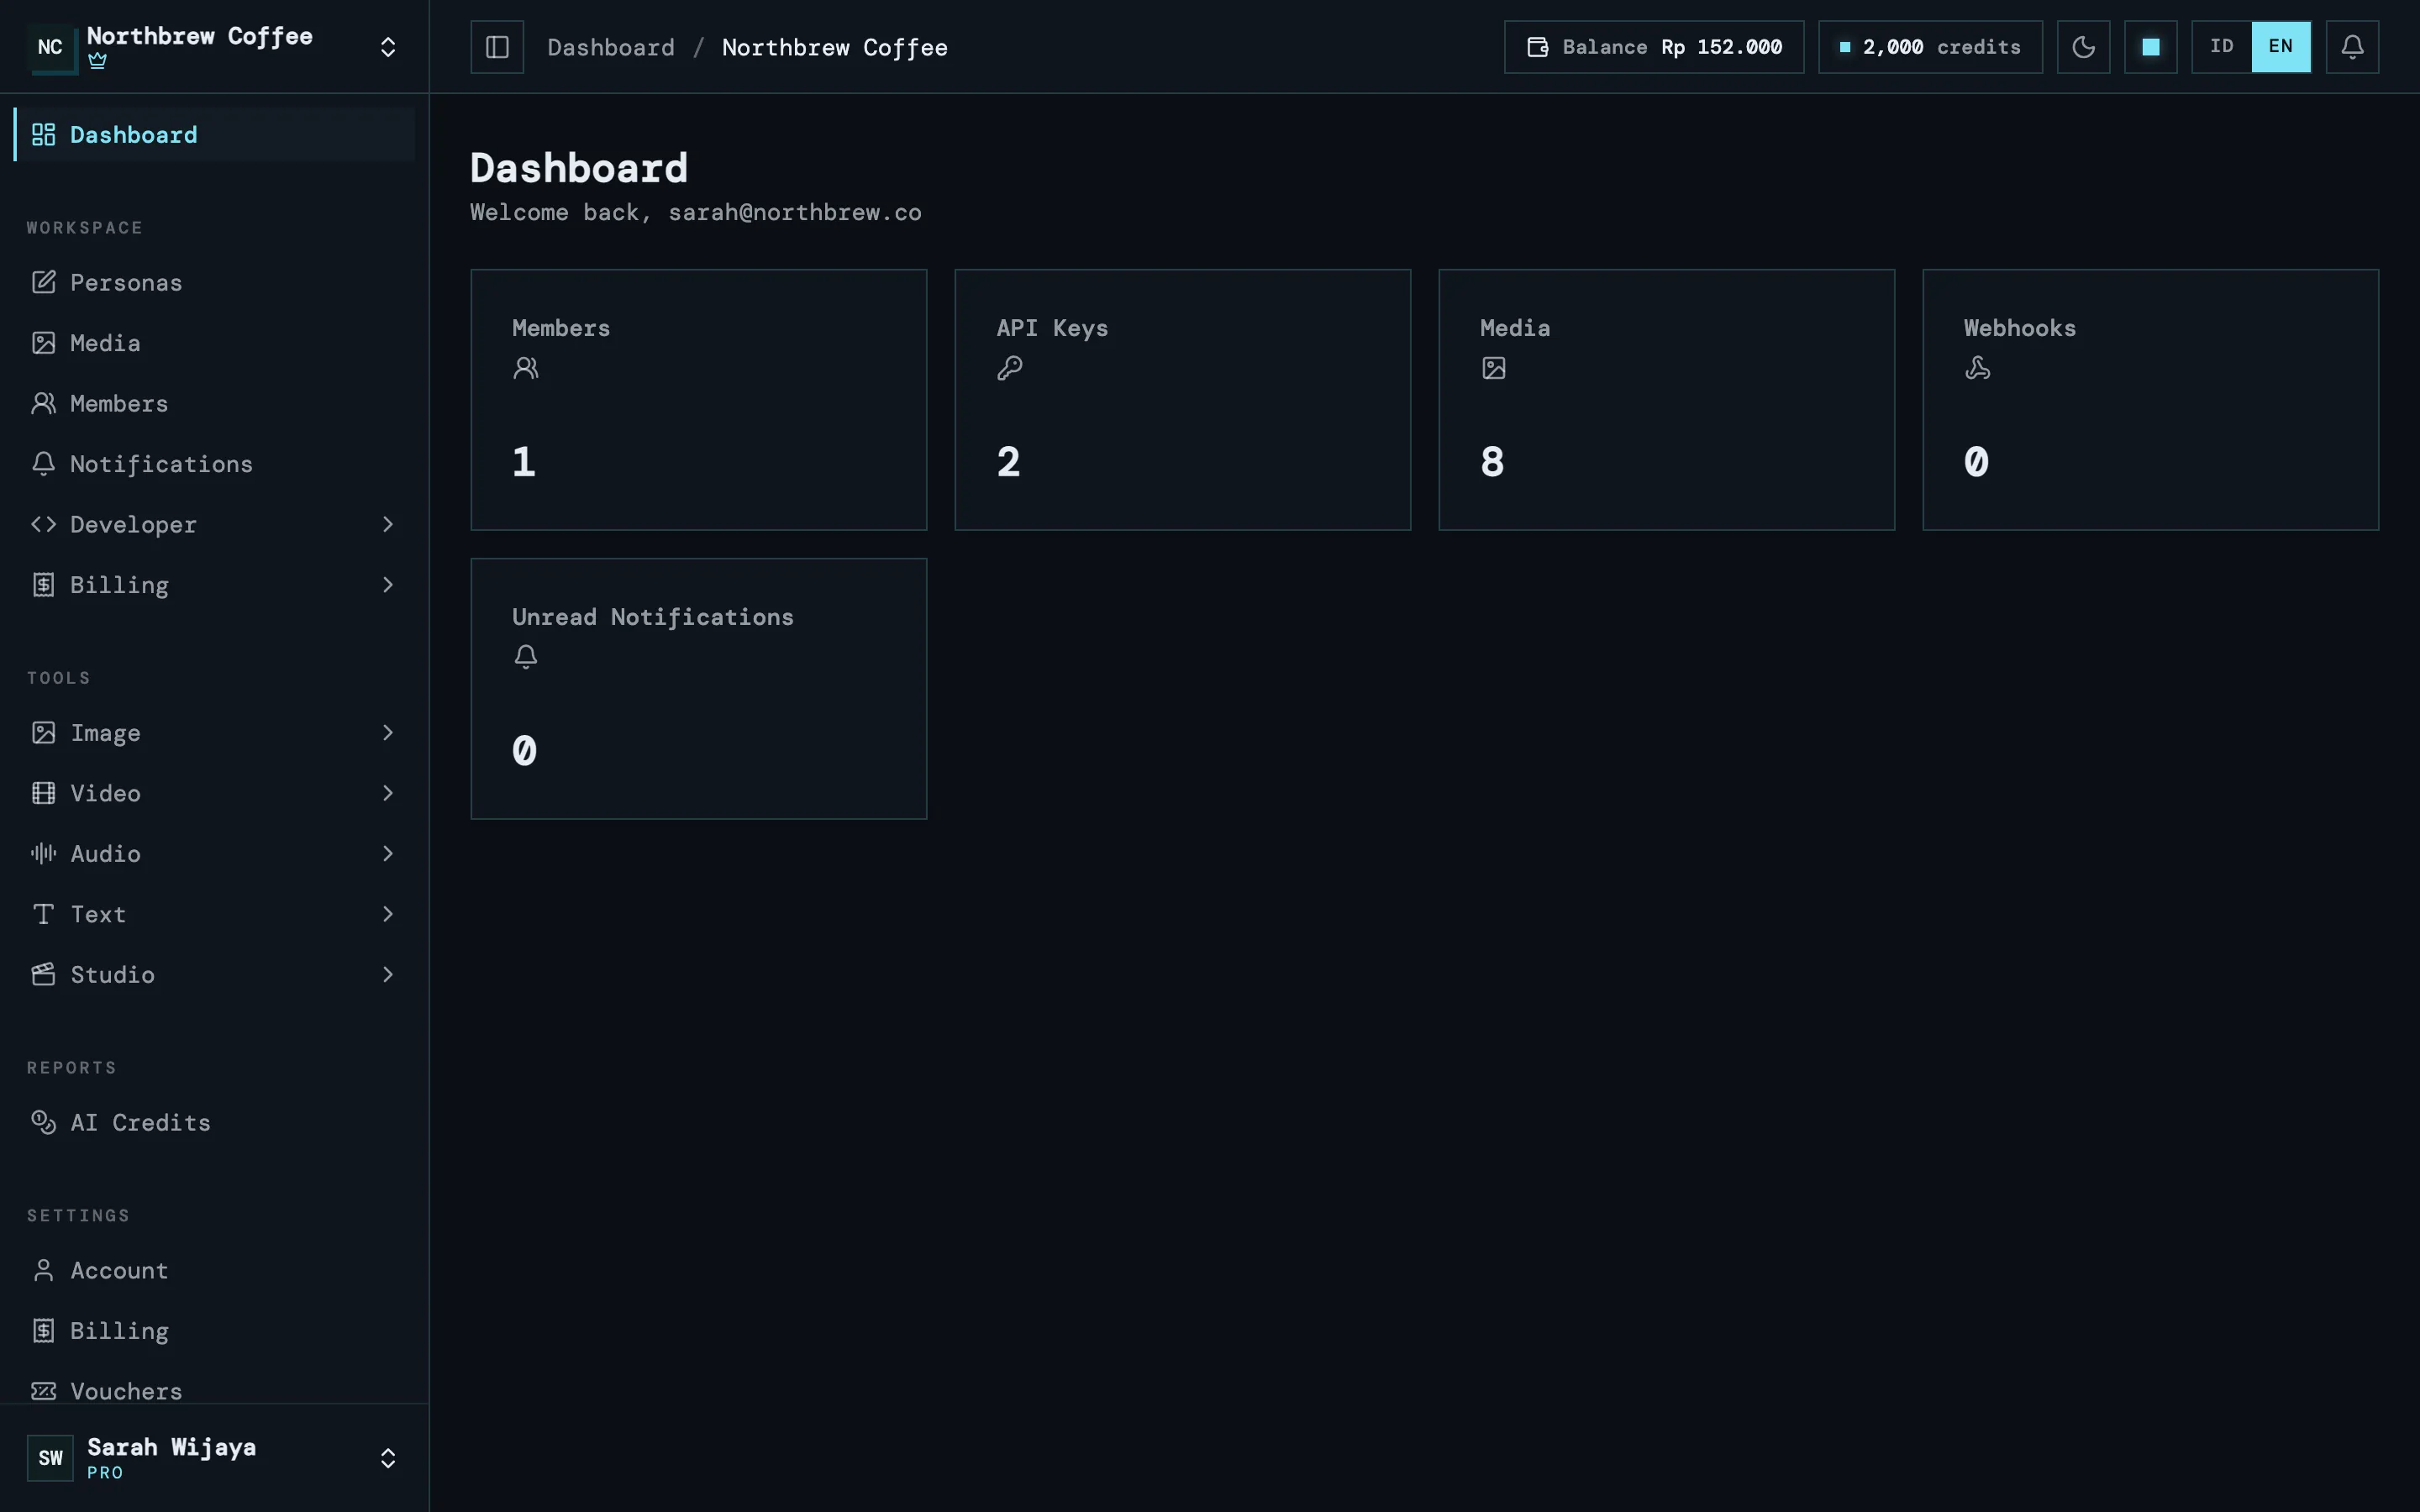This screenshot has height=1512, width=2420.
Task: Click the cyan theme color square
Action: point(2150,47)
